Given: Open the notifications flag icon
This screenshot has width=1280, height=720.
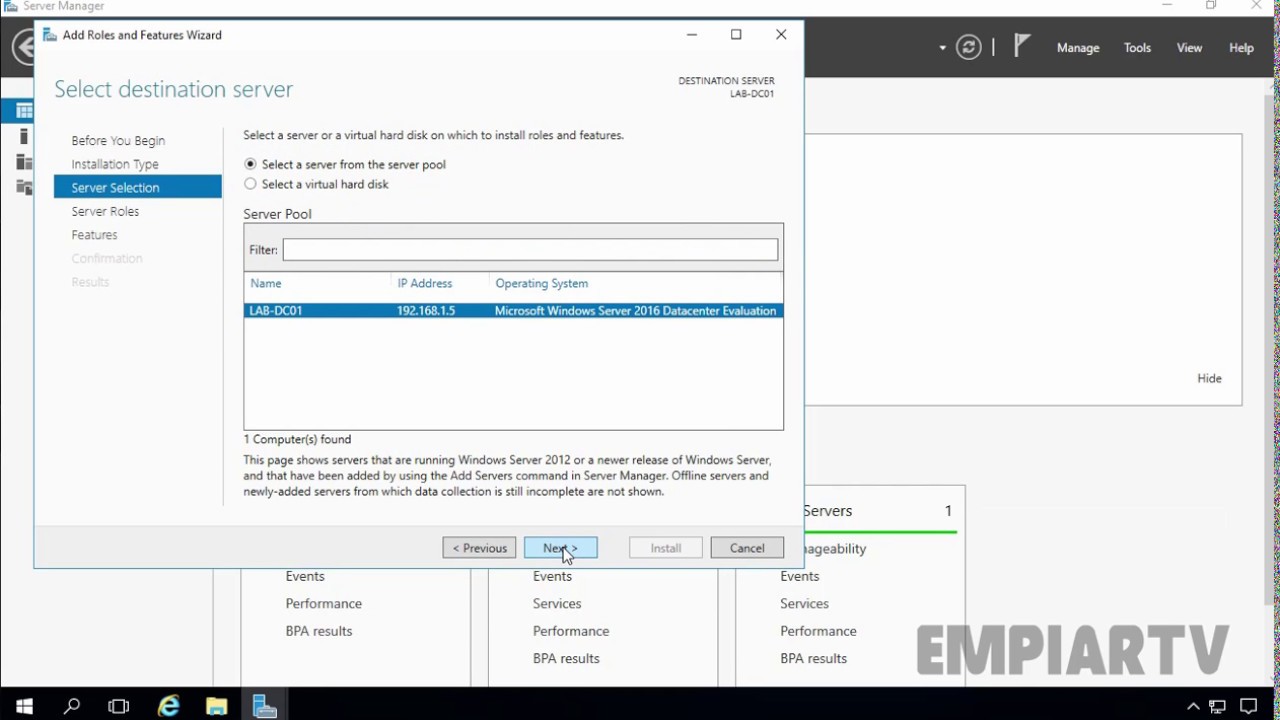Looking at the screenshot, I should [x=1021, y=46].
